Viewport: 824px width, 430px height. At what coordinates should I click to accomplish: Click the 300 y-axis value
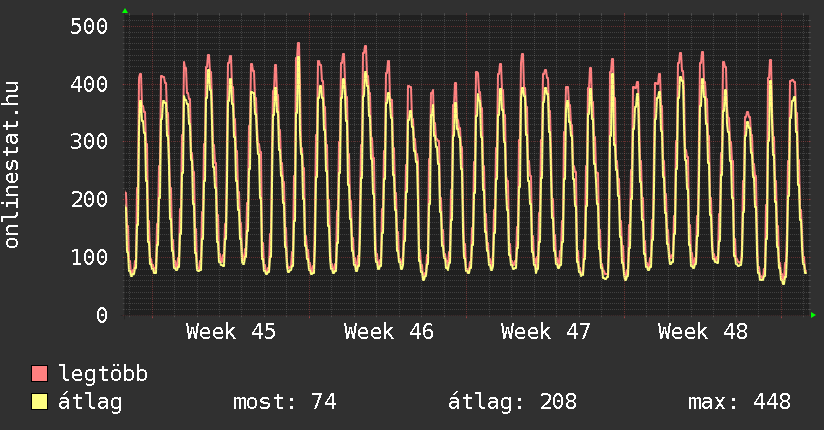pyautogui.click(x=89, y=142)
